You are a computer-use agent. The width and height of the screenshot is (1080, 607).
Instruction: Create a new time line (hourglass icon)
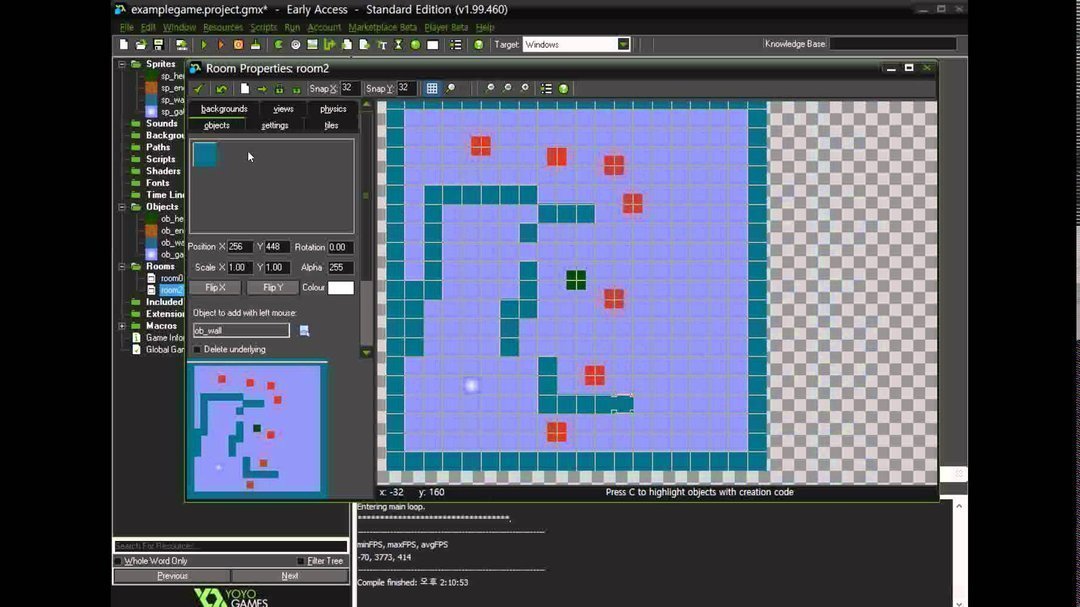(398, 45)
